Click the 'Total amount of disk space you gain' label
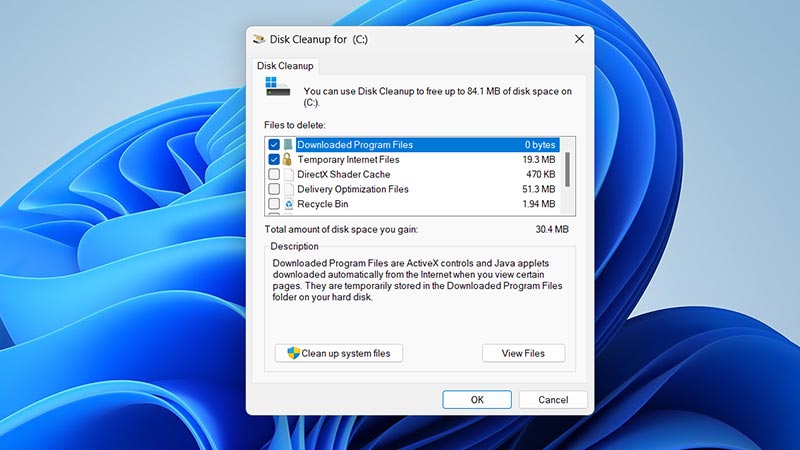This screenshot has width=800, height=450. coord(341,230)
